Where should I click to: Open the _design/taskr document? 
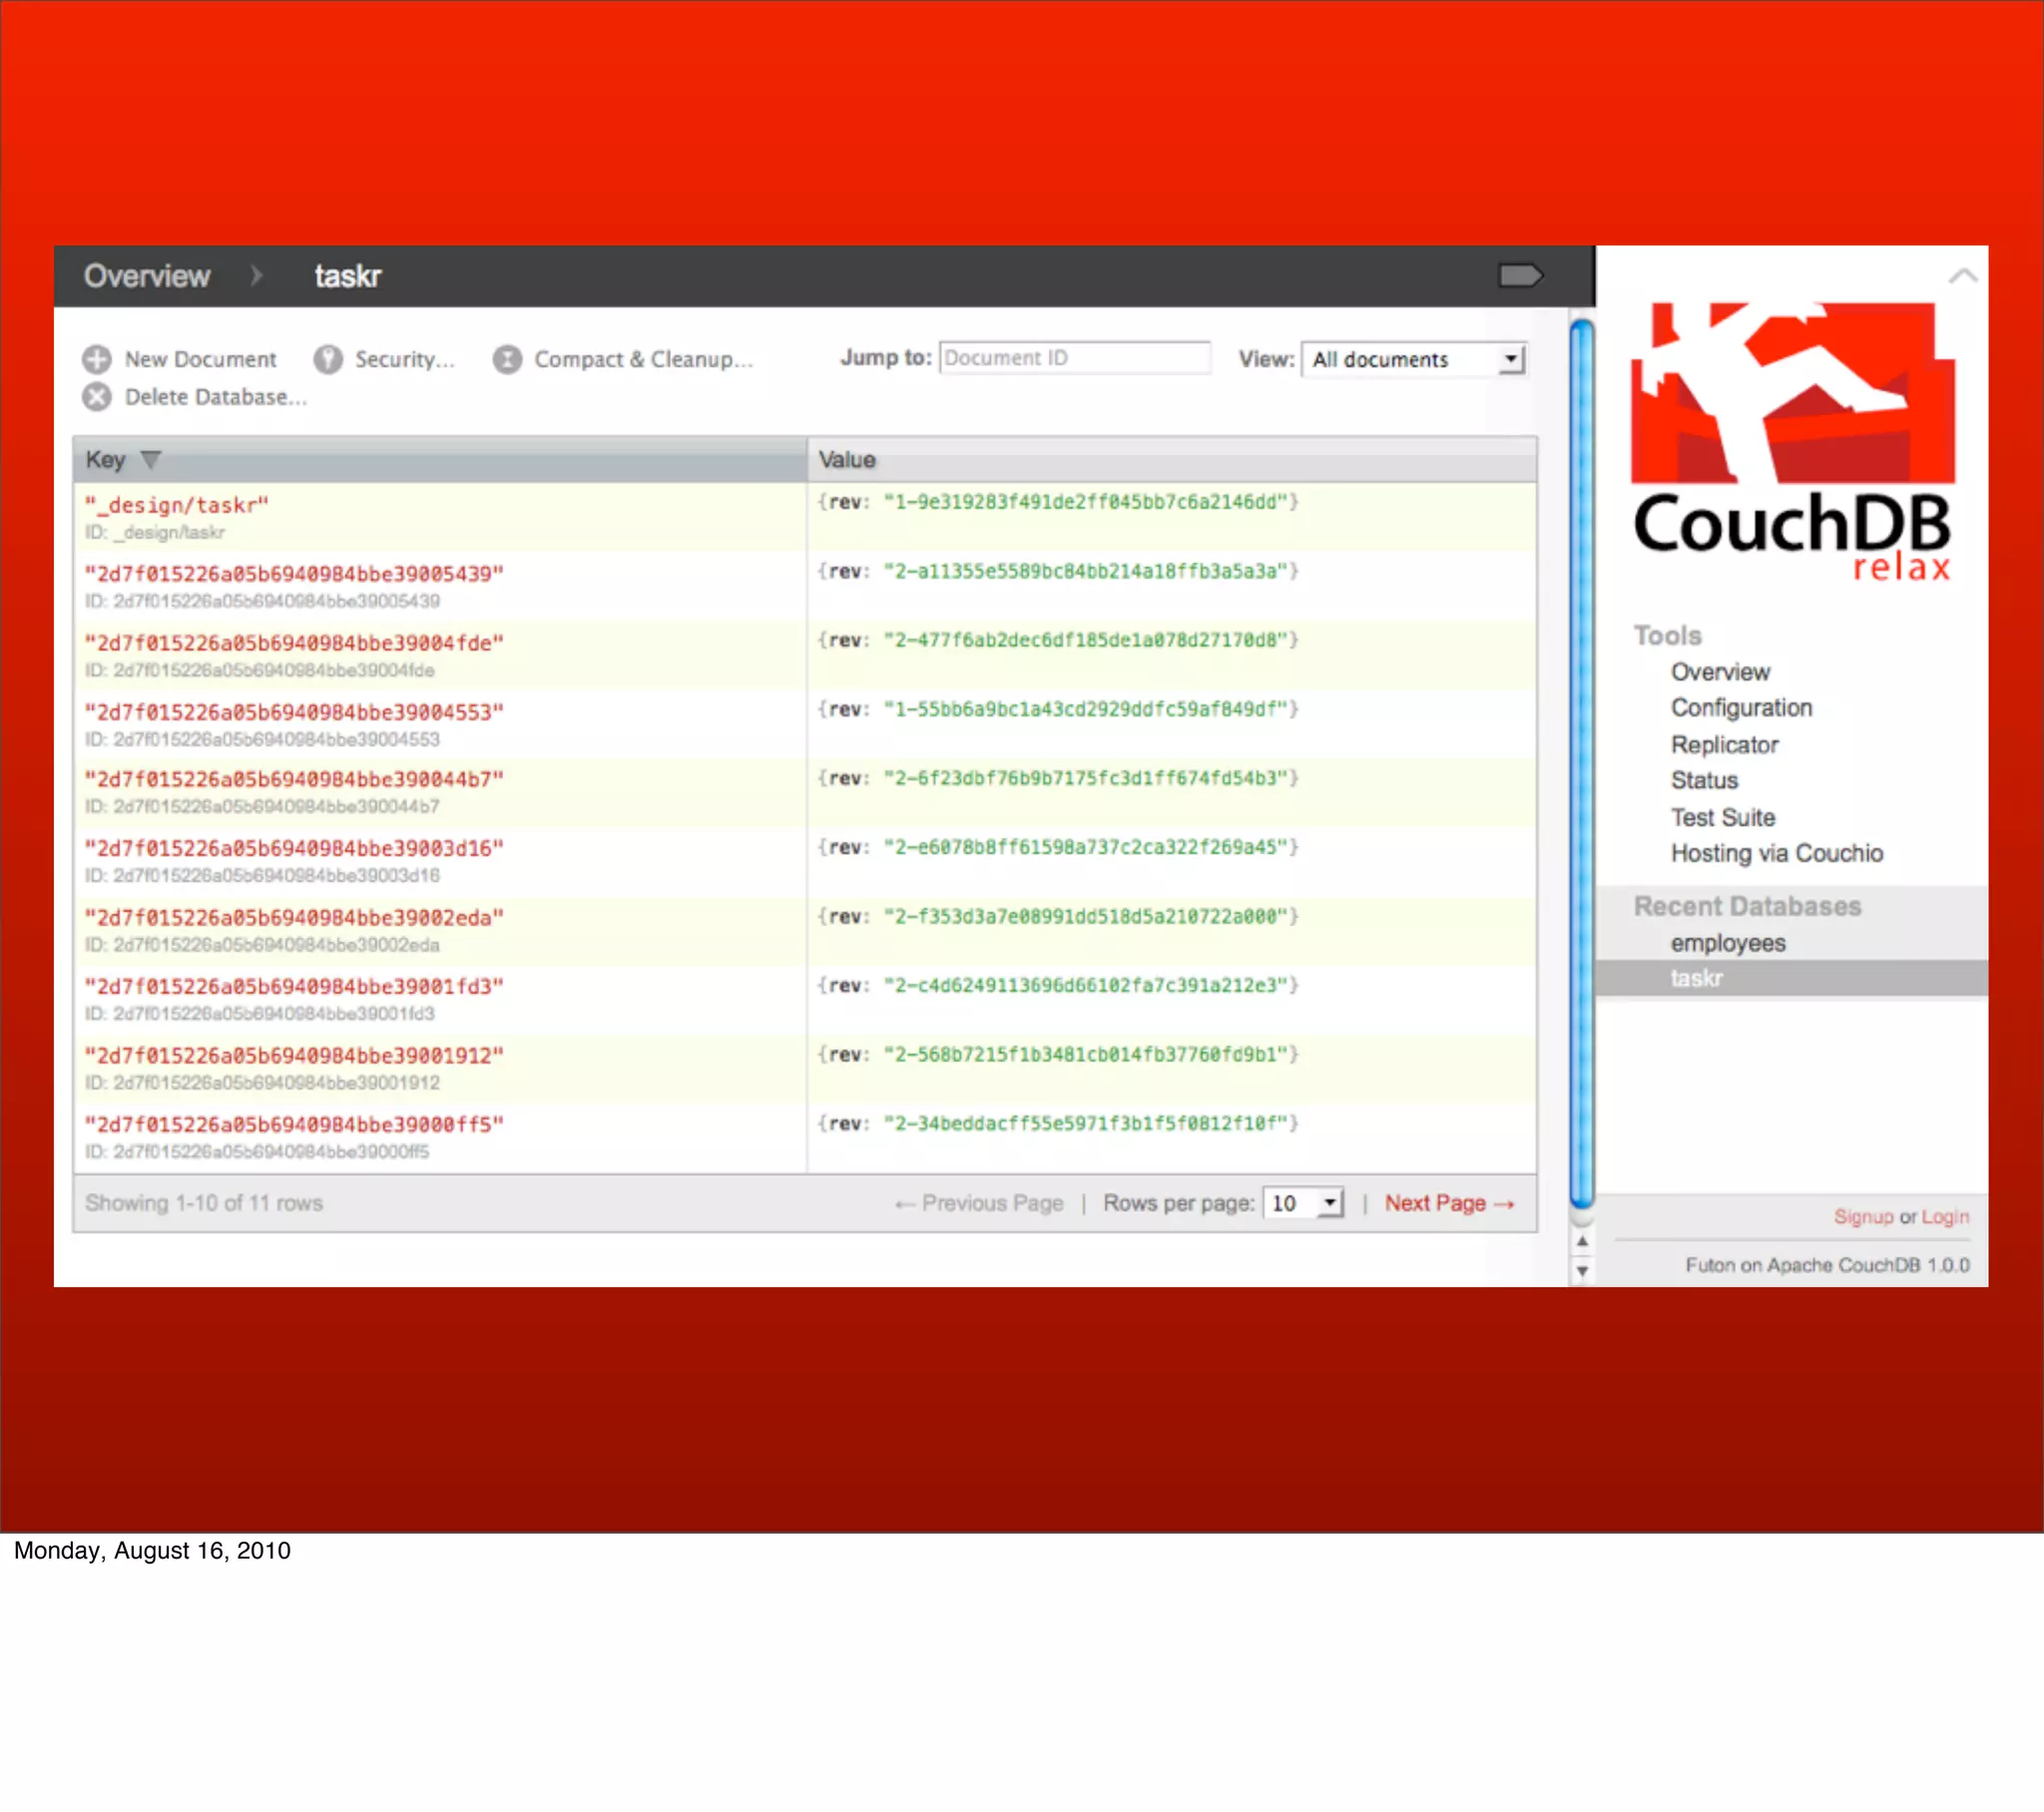pos(177,505)
